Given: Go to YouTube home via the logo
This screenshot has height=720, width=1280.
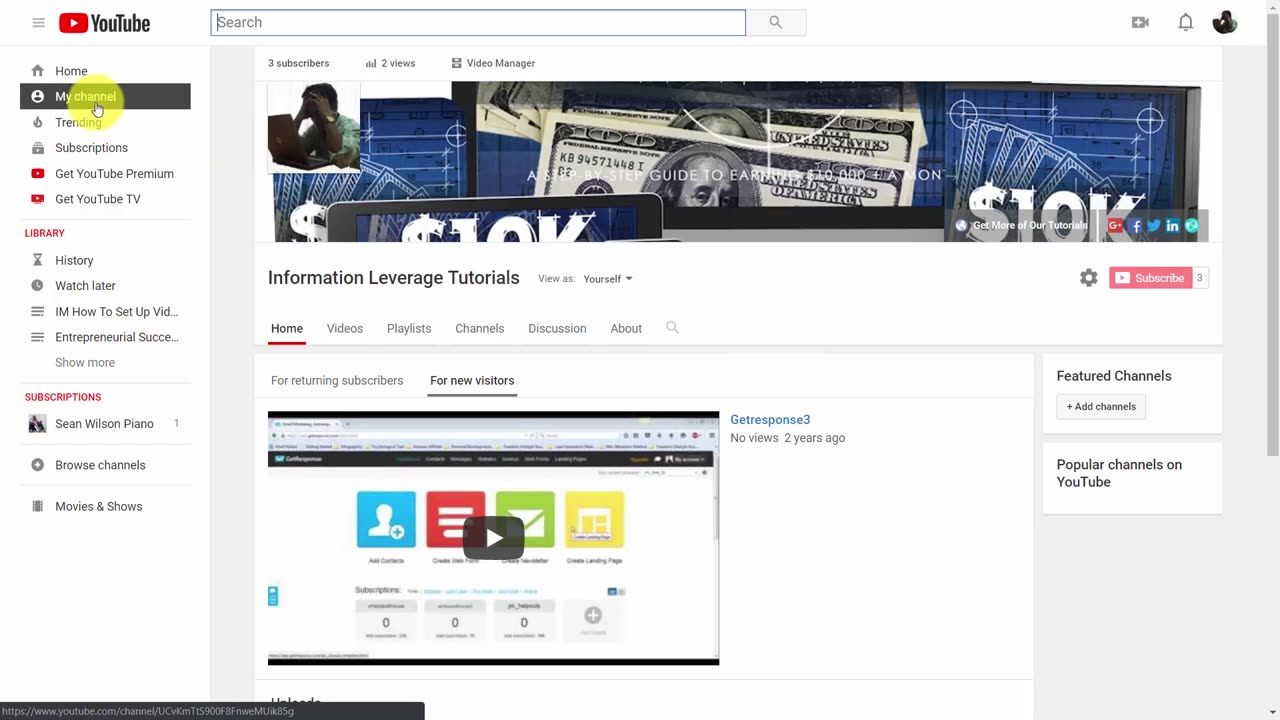Looking at the screenshot, I should tap(104, 22).
